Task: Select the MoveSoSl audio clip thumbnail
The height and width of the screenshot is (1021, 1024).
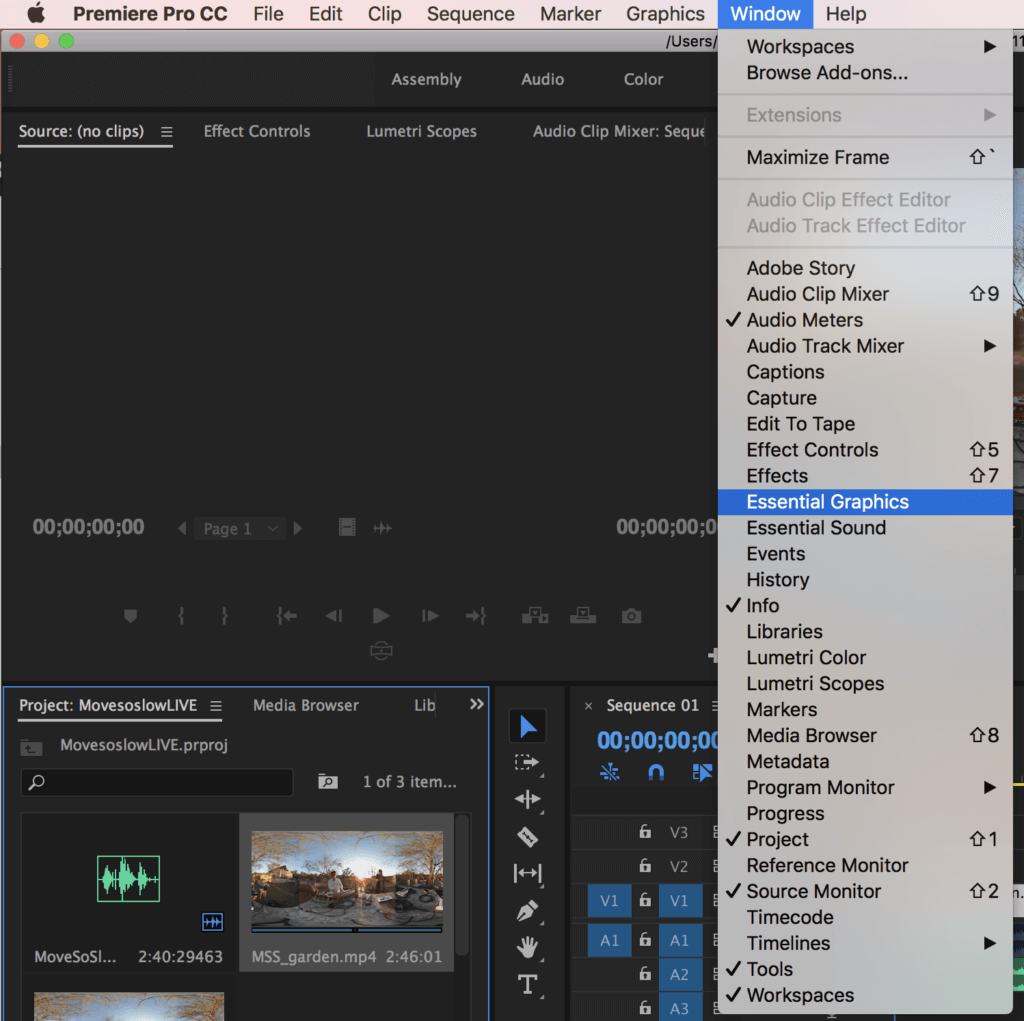Action: point(129,879)
